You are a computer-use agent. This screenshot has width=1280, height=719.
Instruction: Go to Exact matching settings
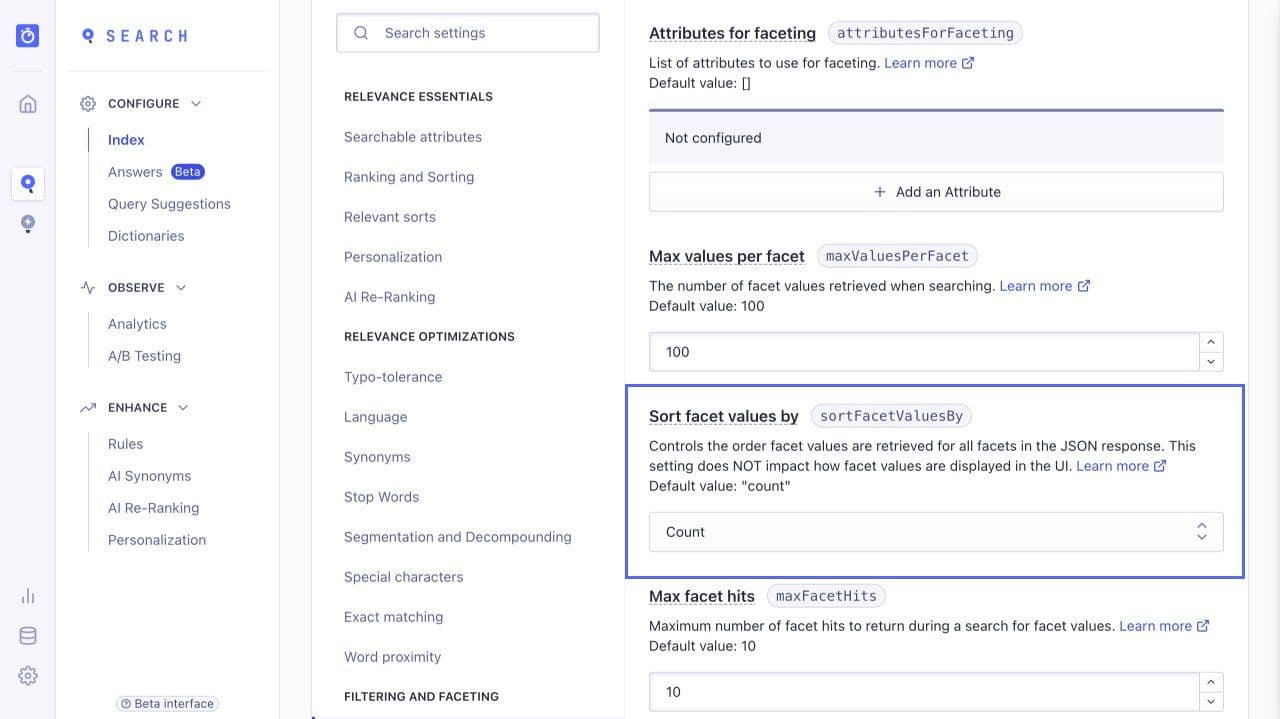point(393,617)
